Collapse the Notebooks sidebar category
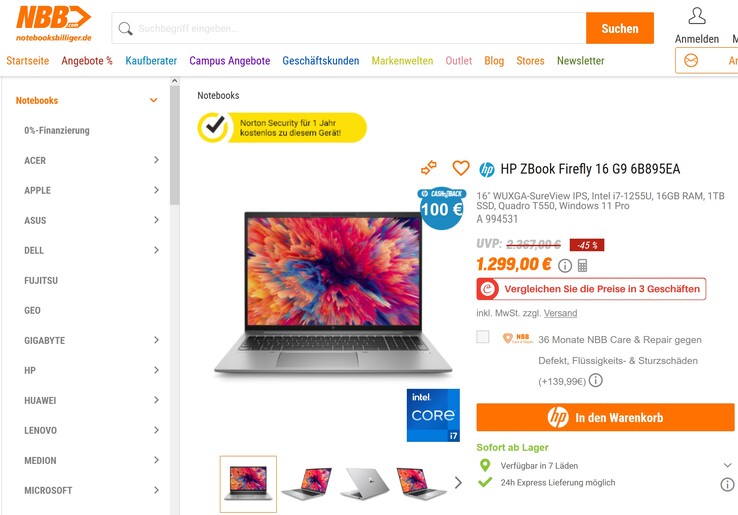Screen dimensions: 738x515 tap(153, 100)
